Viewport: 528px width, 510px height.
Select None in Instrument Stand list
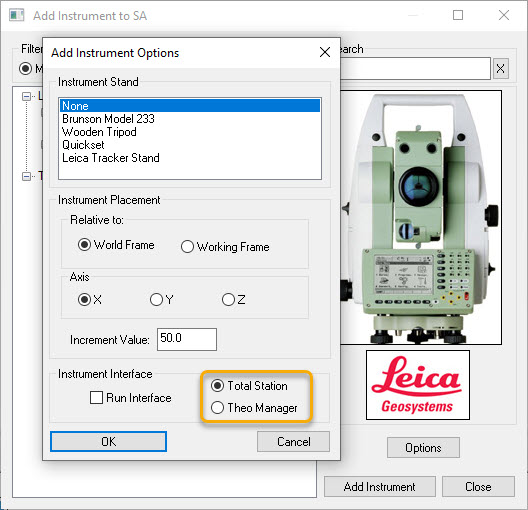[x=190, y=106]
